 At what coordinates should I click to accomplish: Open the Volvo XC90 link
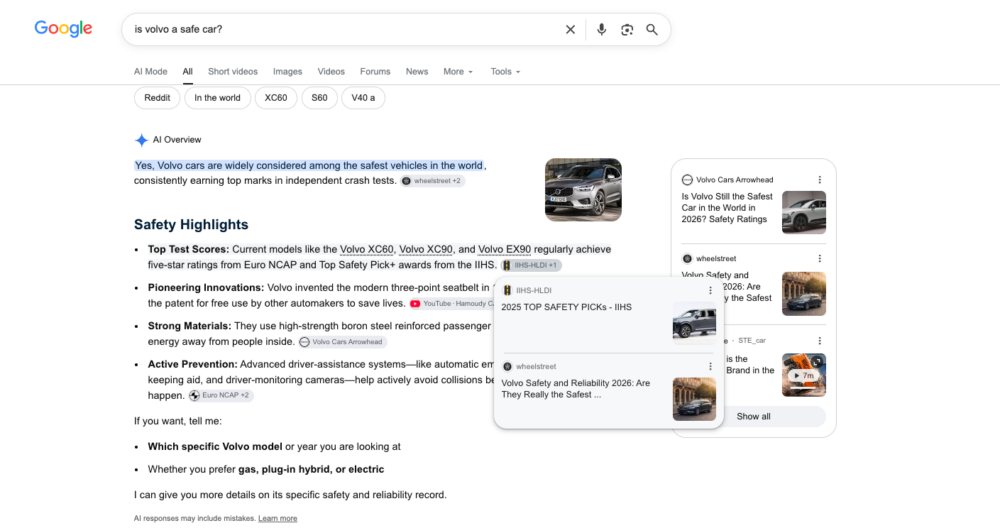click(425, 249)
